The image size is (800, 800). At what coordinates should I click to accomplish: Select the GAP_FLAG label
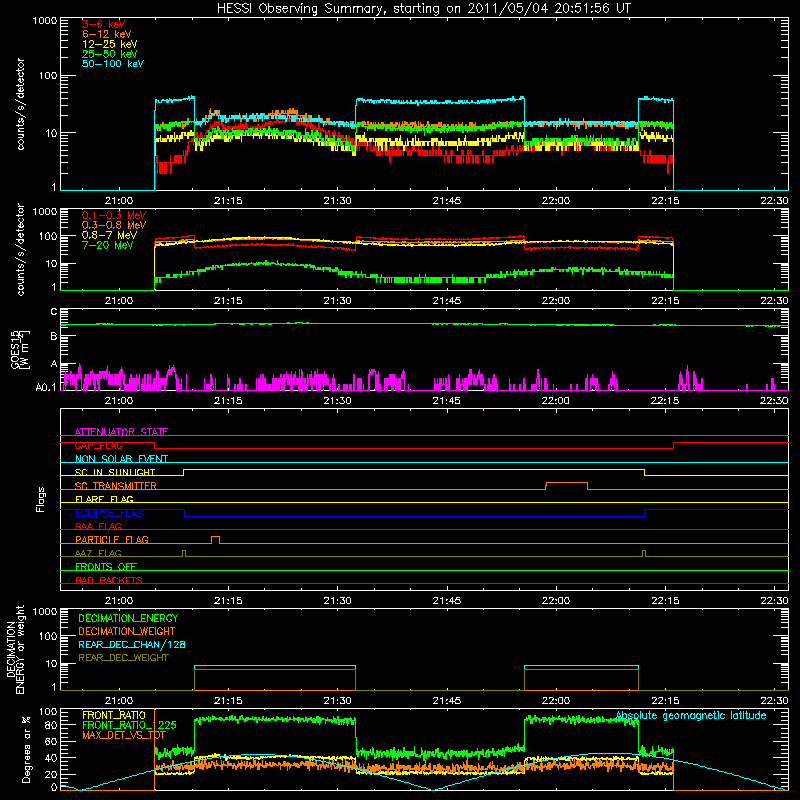coord(98,445)
